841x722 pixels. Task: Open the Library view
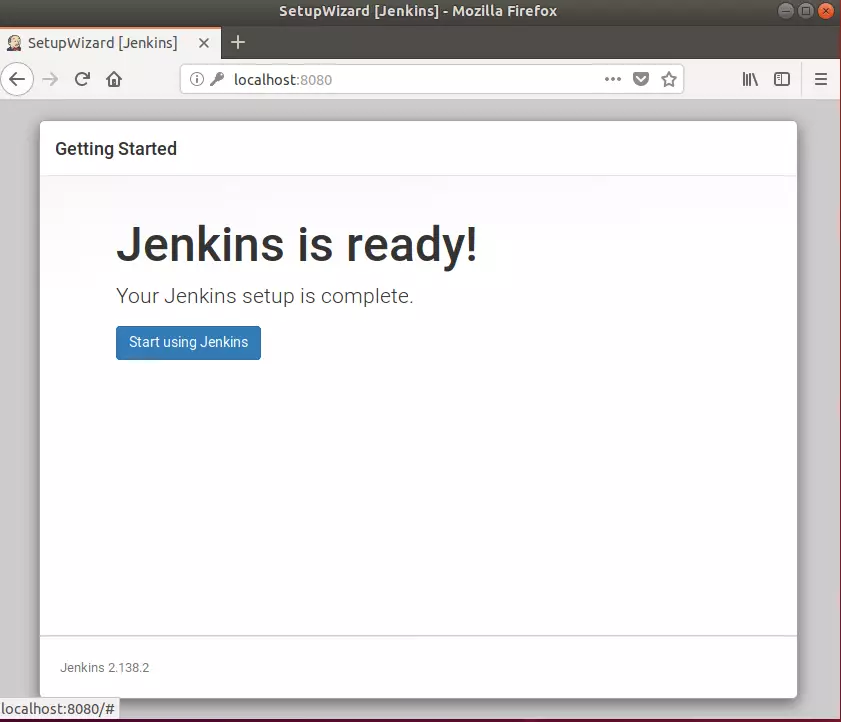click(x=750, y=79)
